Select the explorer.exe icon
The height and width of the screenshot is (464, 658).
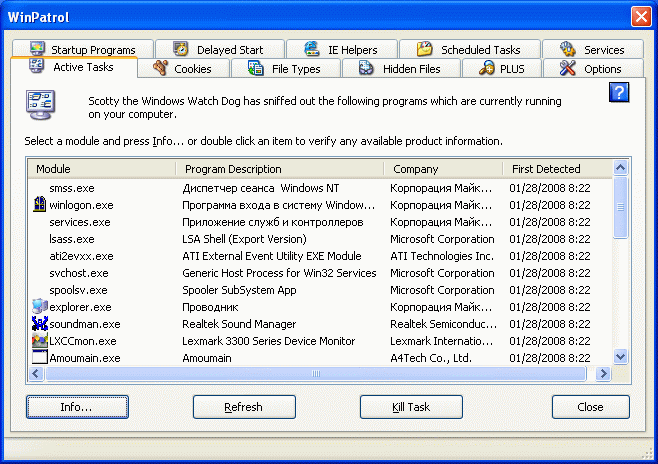point(39,306)
